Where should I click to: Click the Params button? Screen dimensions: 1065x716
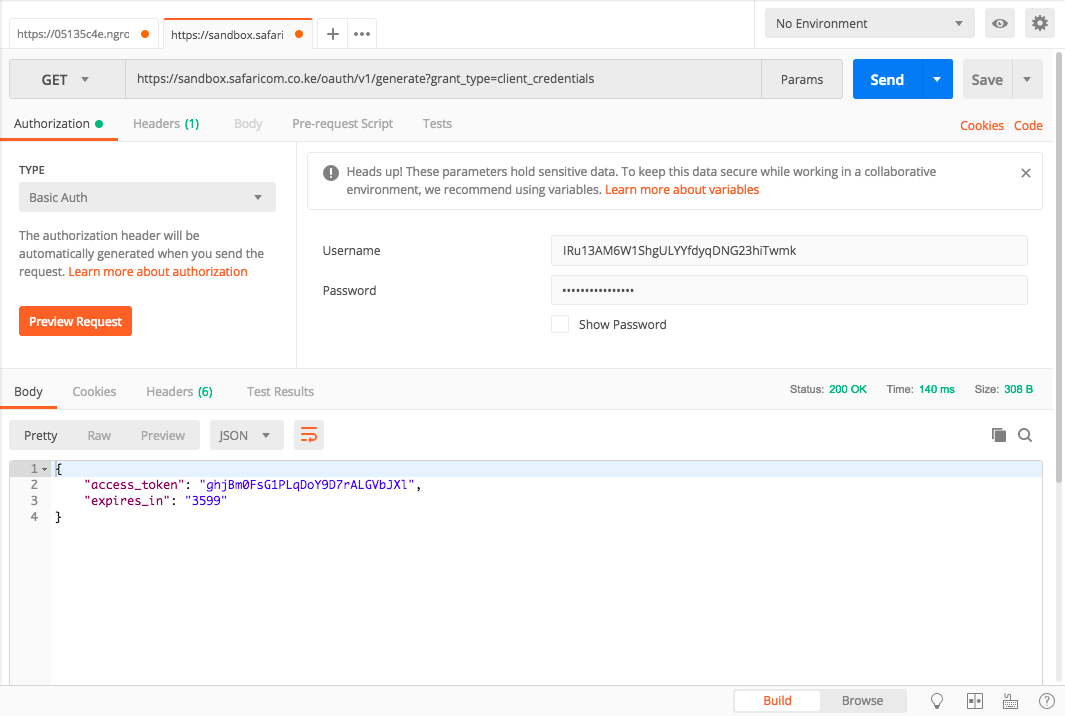click(801, 79)
